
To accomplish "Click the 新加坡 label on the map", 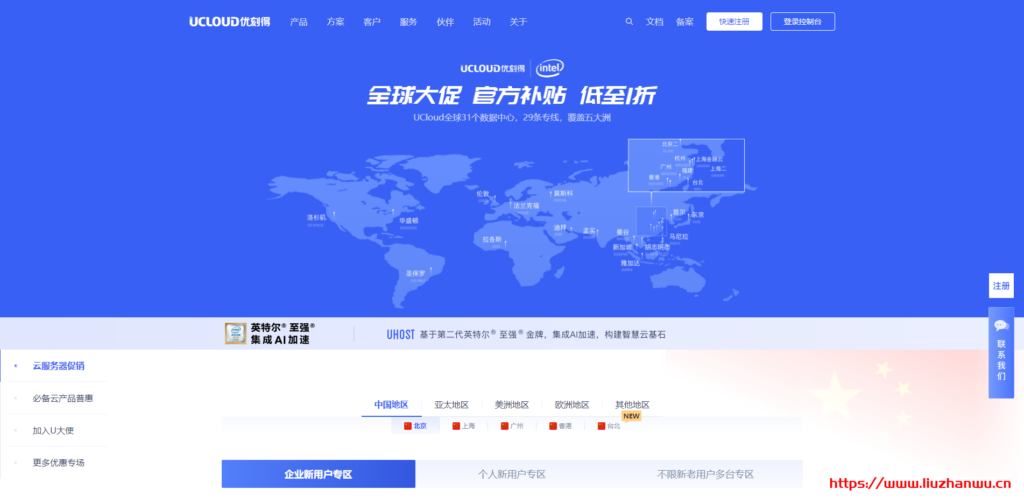I will 622,247.
